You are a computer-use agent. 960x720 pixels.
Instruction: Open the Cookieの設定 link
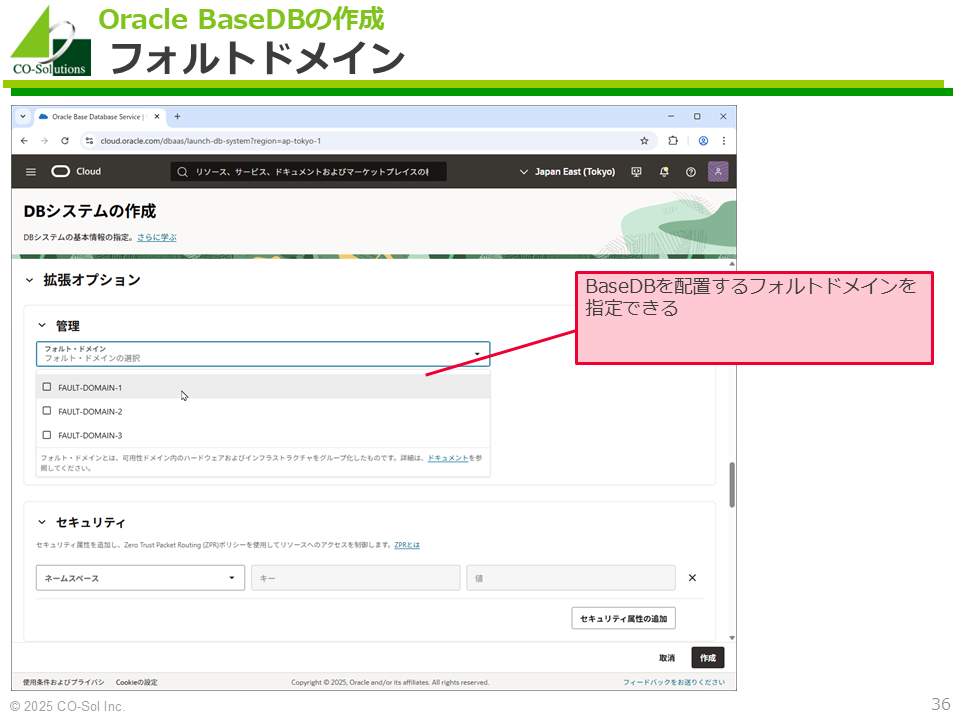137,682
